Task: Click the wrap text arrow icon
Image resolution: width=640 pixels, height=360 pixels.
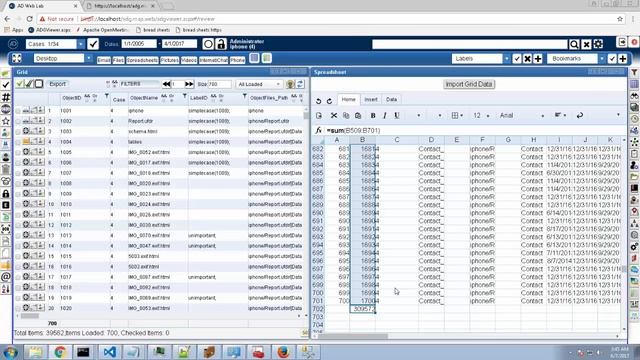Action: [580, 116]
